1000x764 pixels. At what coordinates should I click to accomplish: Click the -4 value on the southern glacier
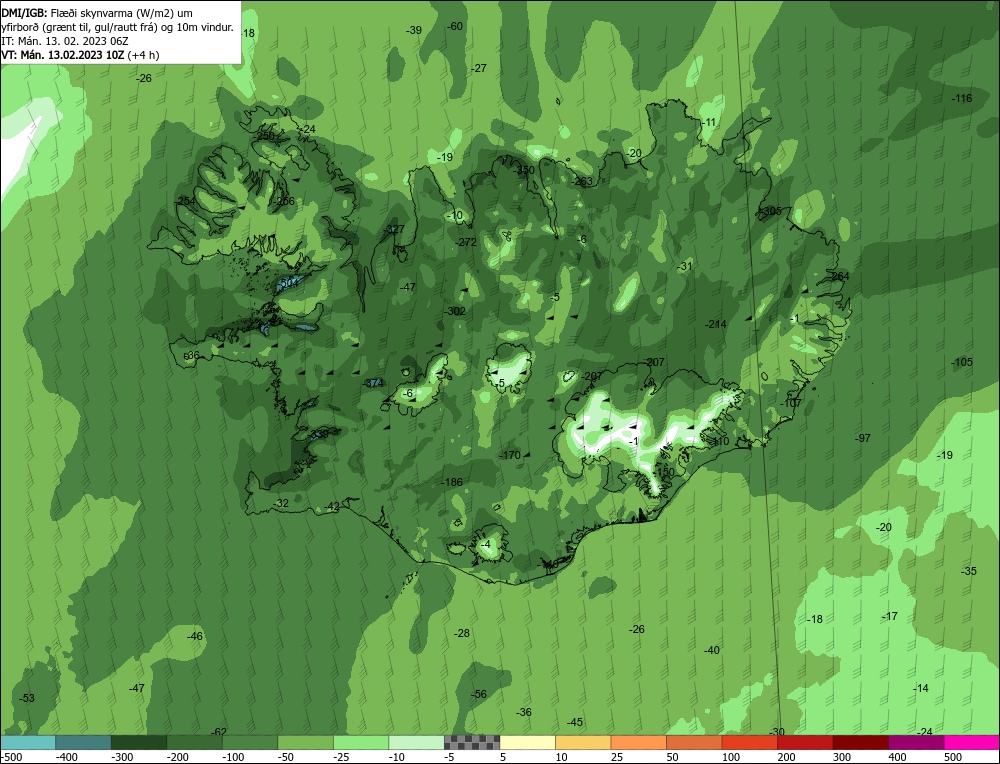pyautogui.click(x=485, y=545)
